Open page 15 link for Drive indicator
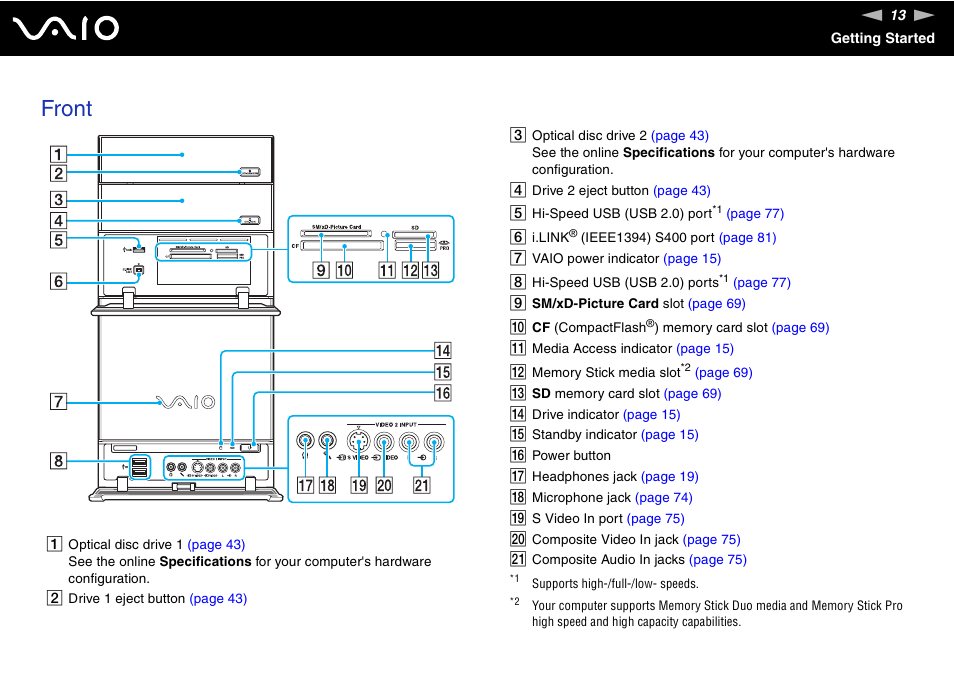Image resolution: width=954 pixels, height=674 pixels. click(652, 415)
